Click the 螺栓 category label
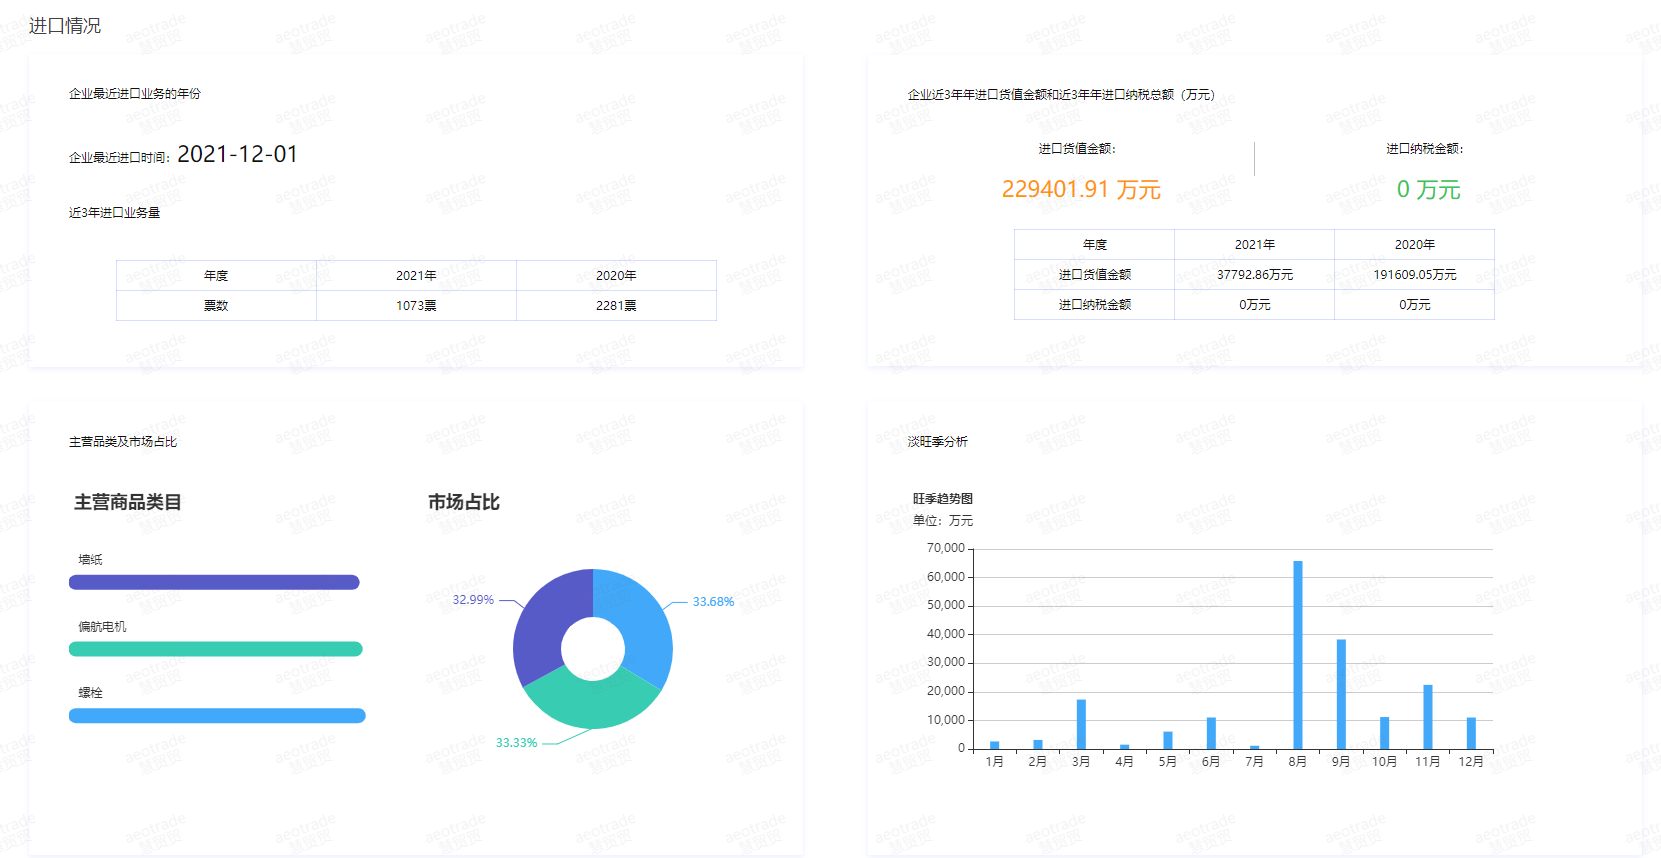The image size is (1661, 858). coord(91,693)
